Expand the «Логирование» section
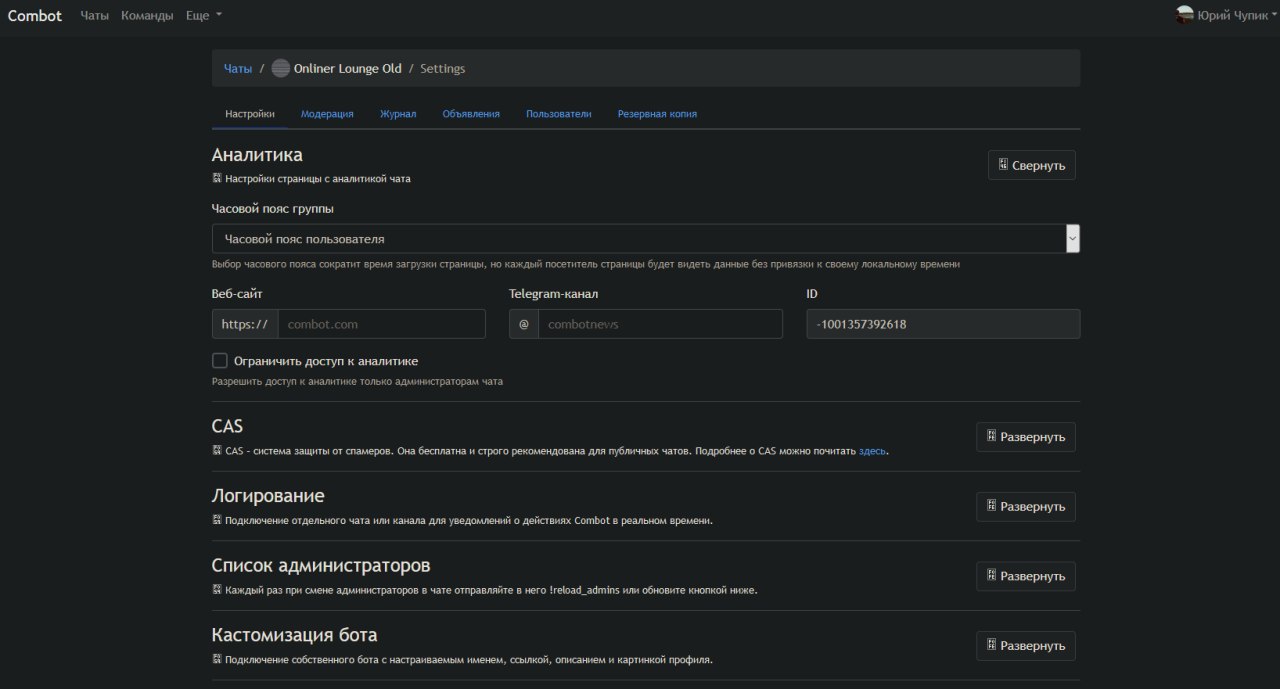Viewport: 1280px width, 689px height. coord(1025,507)
